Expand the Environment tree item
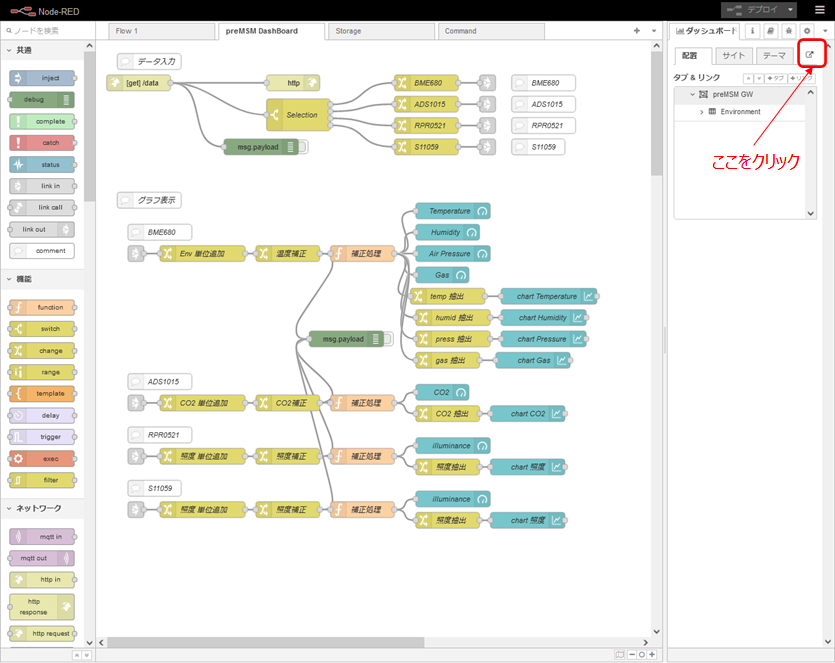Viewport: 835px width, 663px height. coord(702,112)
